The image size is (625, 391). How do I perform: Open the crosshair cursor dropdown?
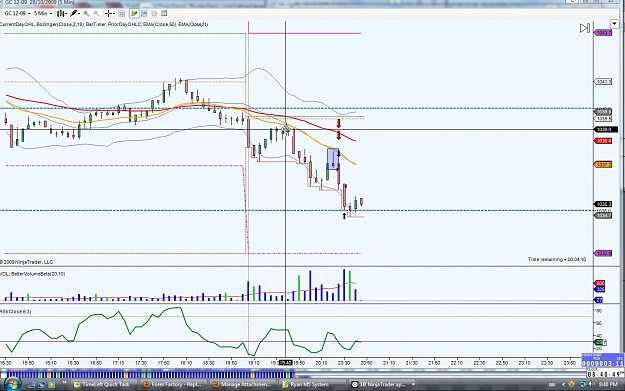click(x=110, y=14)
